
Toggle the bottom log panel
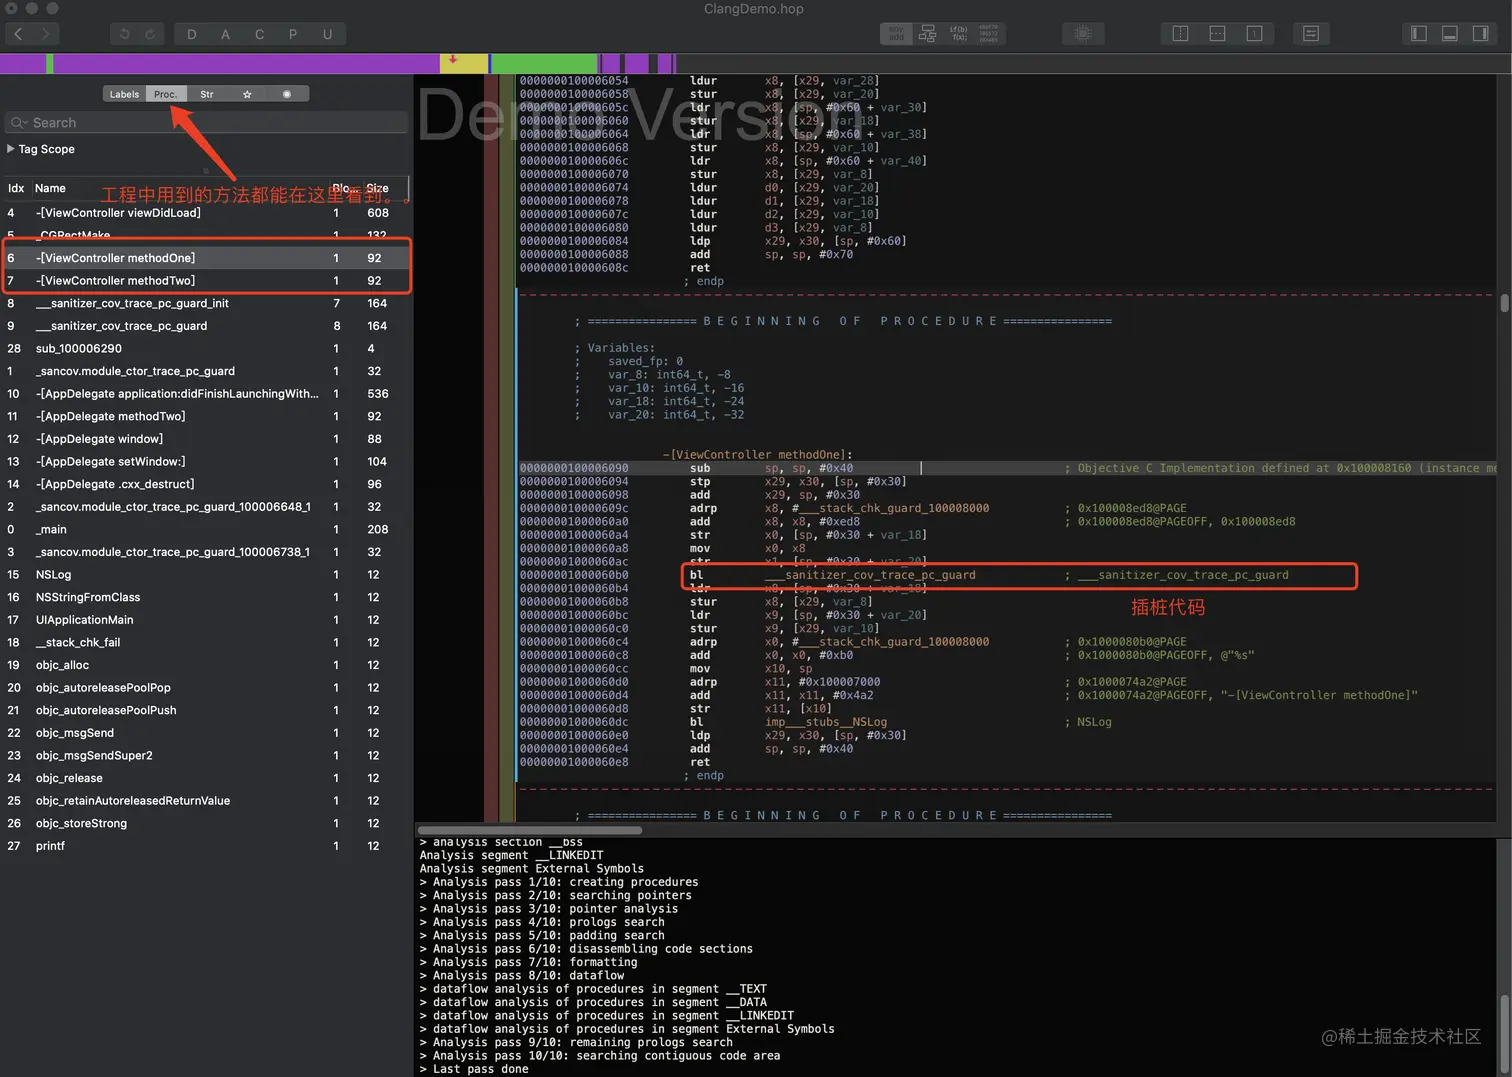[x=1449, y=34]
